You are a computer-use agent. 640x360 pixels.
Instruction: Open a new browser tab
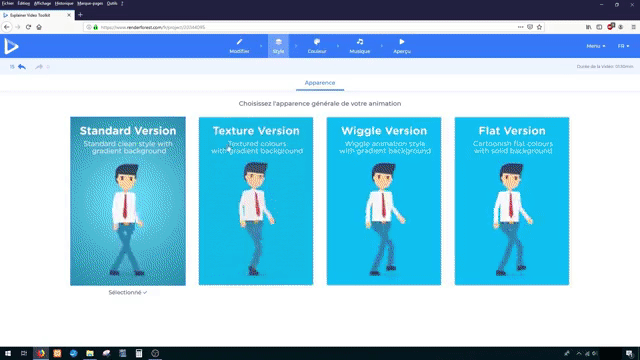coord(80,15)
